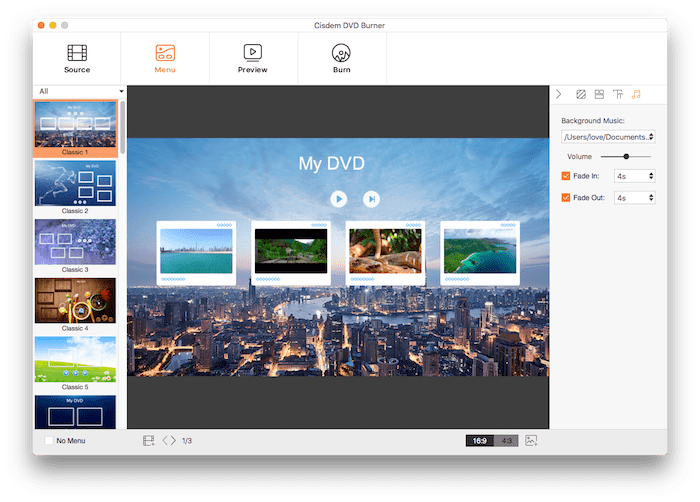The image size is (700, 502).
Task: Select the 16:9 aspect ratio button
Action: [480, 440]
